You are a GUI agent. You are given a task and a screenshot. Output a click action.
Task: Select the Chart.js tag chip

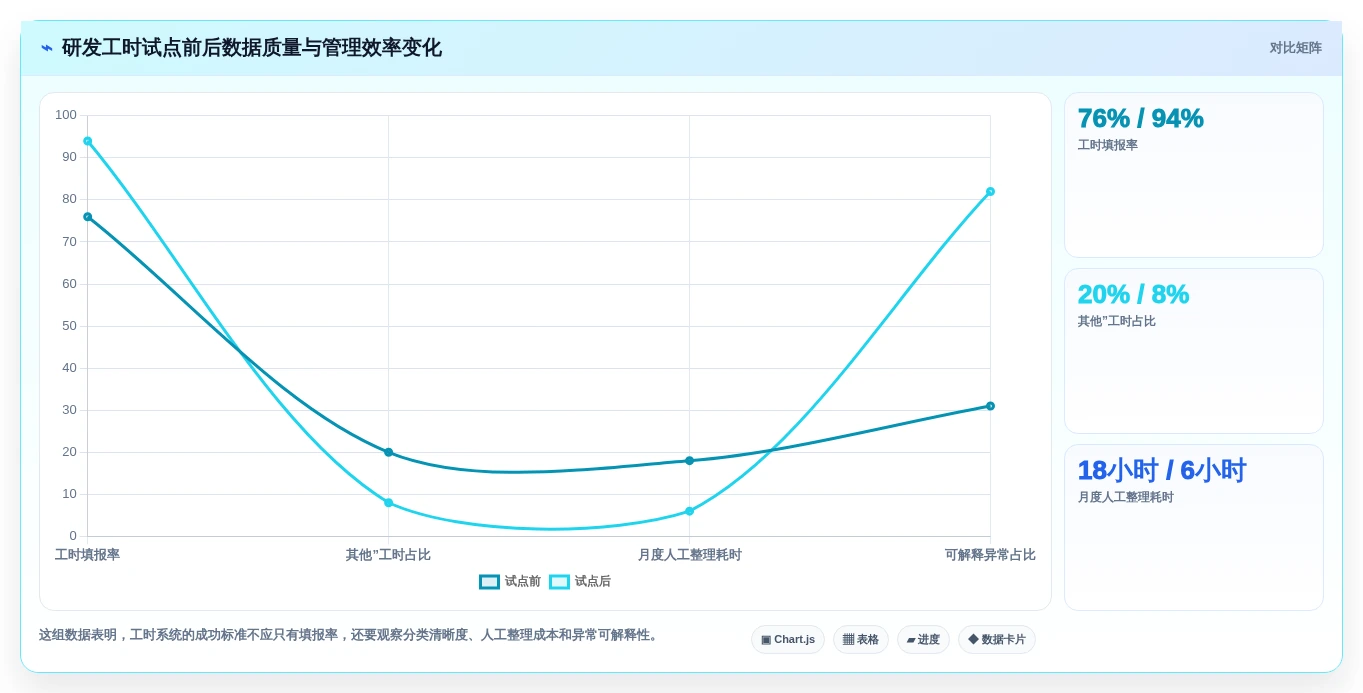(x=788, y=639)
